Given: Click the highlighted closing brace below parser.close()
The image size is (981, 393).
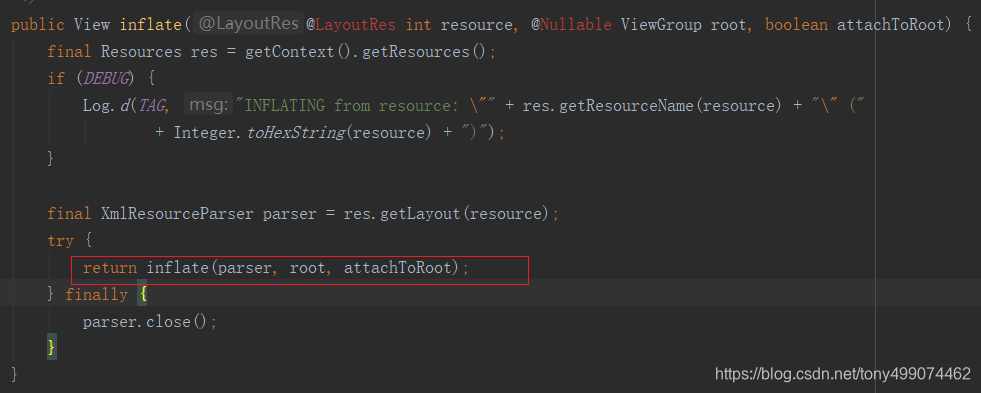Looking at the screenshot, I should point(52,347).
